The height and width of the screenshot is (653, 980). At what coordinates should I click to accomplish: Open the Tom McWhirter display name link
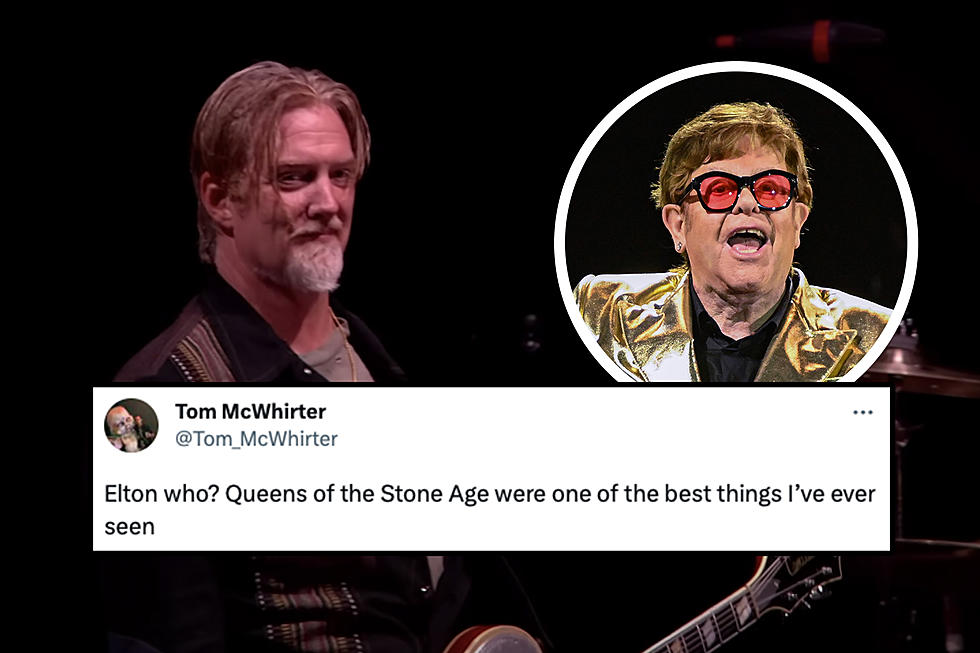coord(251,412)
